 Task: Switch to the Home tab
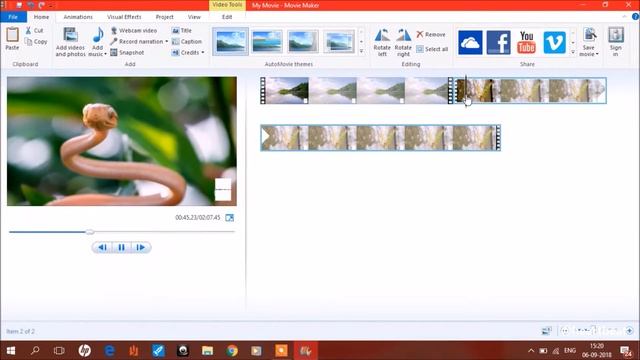pos(41,17)
